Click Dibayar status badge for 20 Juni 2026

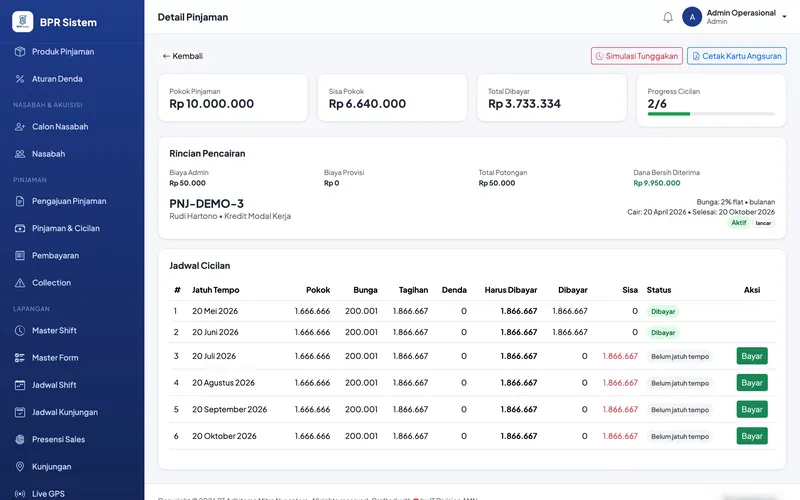[663, 333]
